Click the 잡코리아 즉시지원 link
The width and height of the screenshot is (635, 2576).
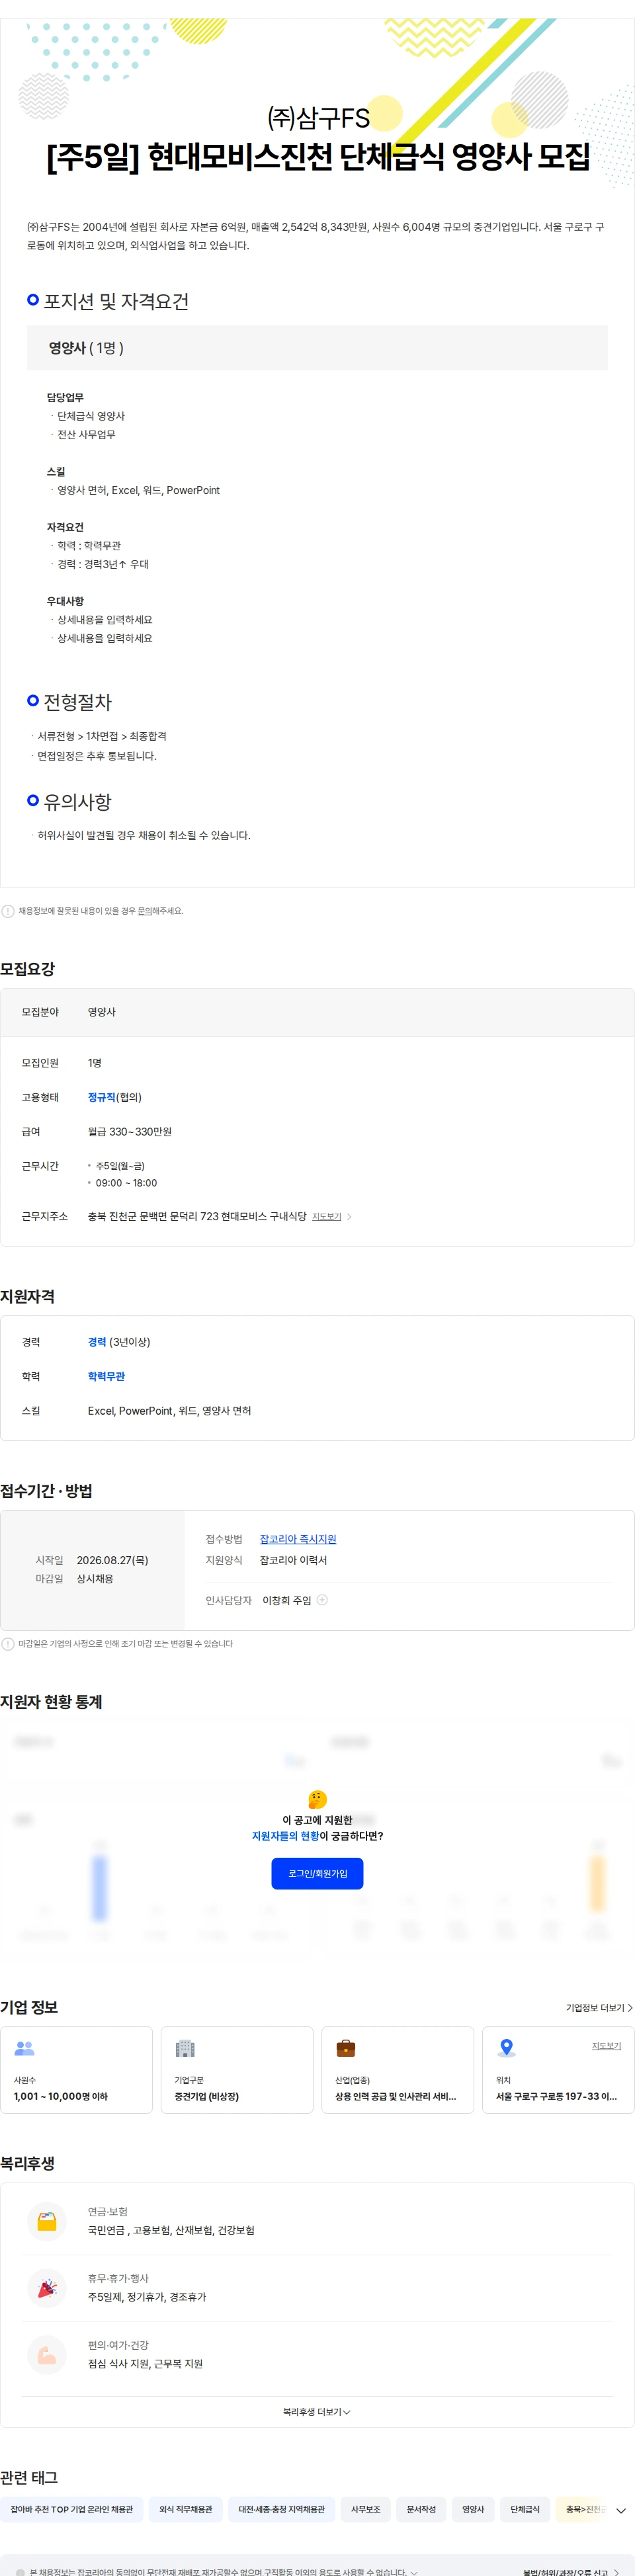tap(298, 1539)
